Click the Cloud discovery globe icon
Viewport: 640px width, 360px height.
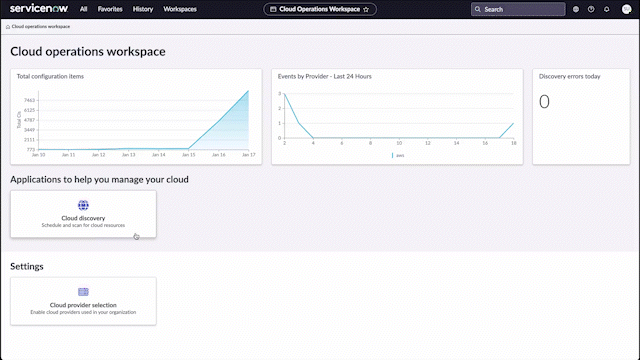click(83, 205)
